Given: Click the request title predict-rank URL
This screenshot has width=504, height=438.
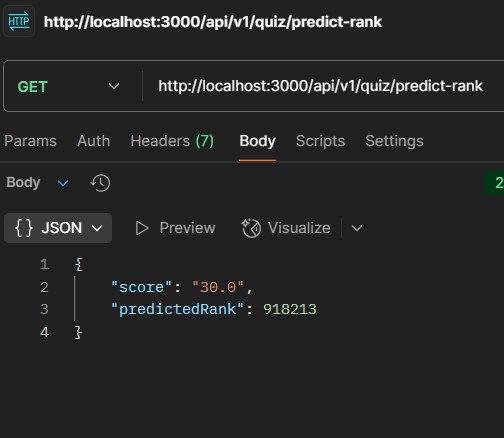Looking at the screenshot, I should (x=213, y=22).
